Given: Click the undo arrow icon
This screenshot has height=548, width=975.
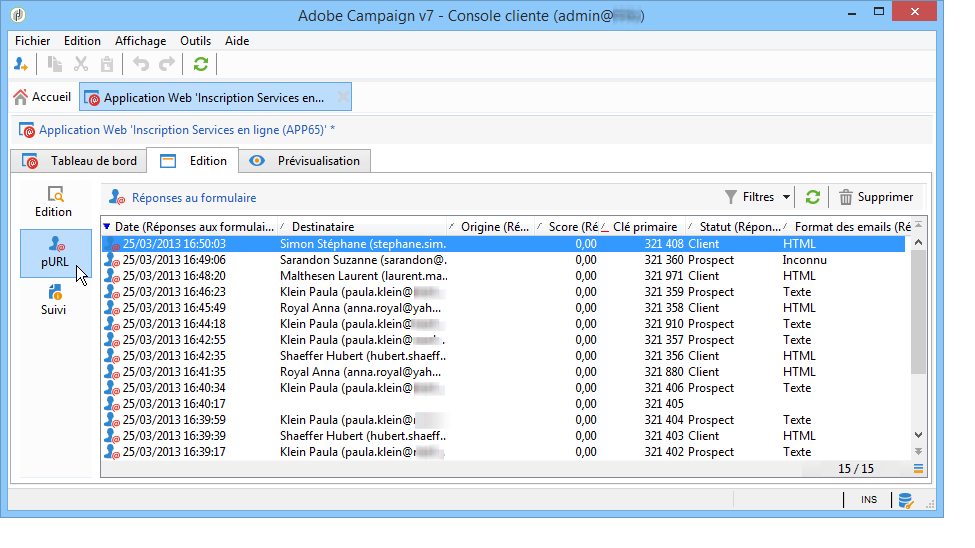Looking at the screenshot, I should [141, 64].
